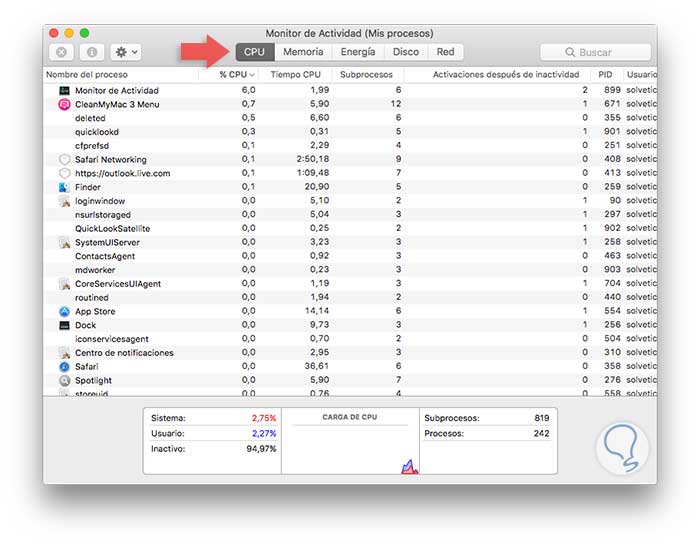Screen dimensions: 700x546
Task: Click the App Store process name
Action: coord(95,311)
